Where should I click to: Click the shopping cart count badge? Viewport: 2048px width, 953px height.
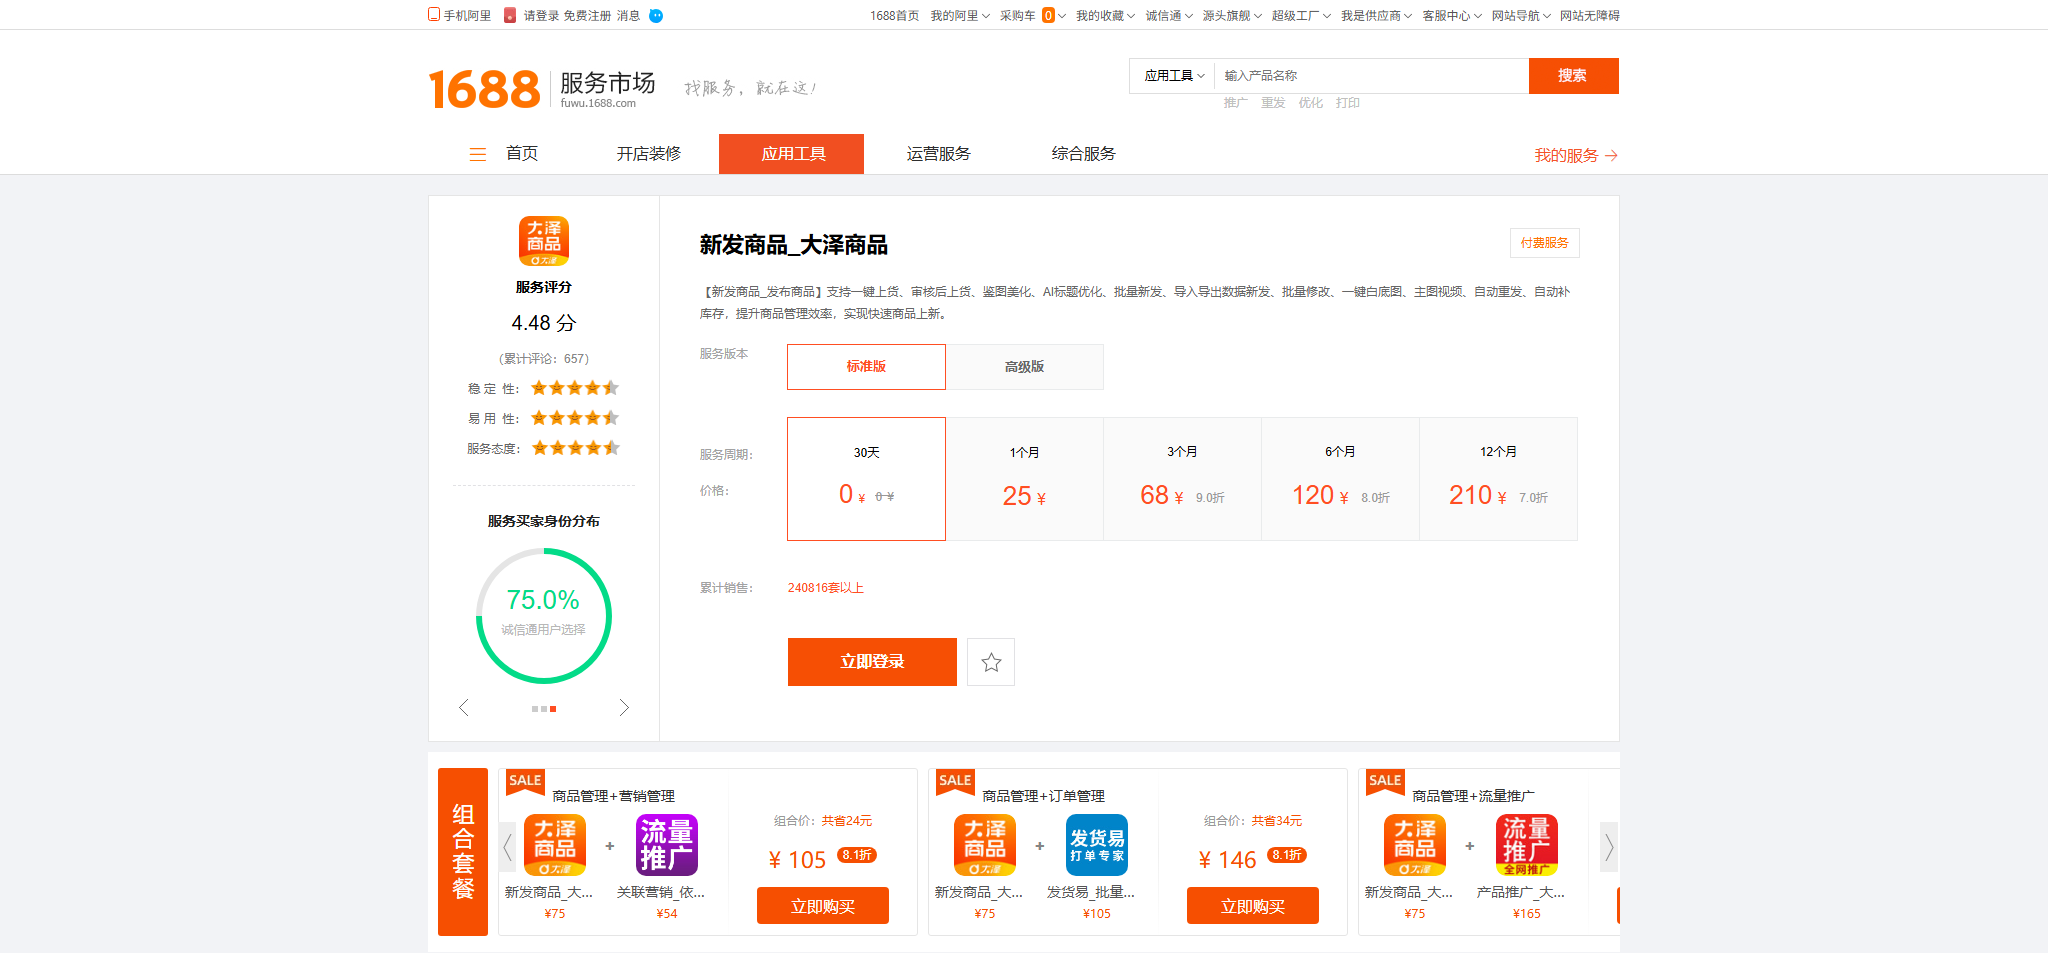(1048, 15)
